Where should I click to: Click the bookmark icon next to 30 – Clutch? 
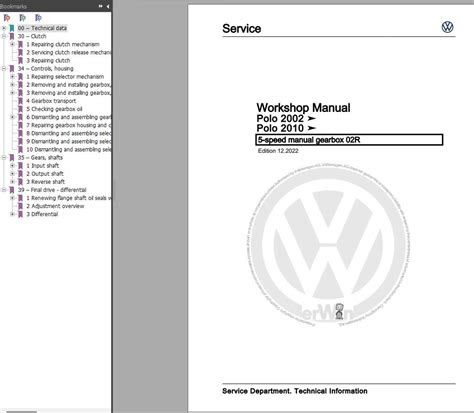pos(12,36)
